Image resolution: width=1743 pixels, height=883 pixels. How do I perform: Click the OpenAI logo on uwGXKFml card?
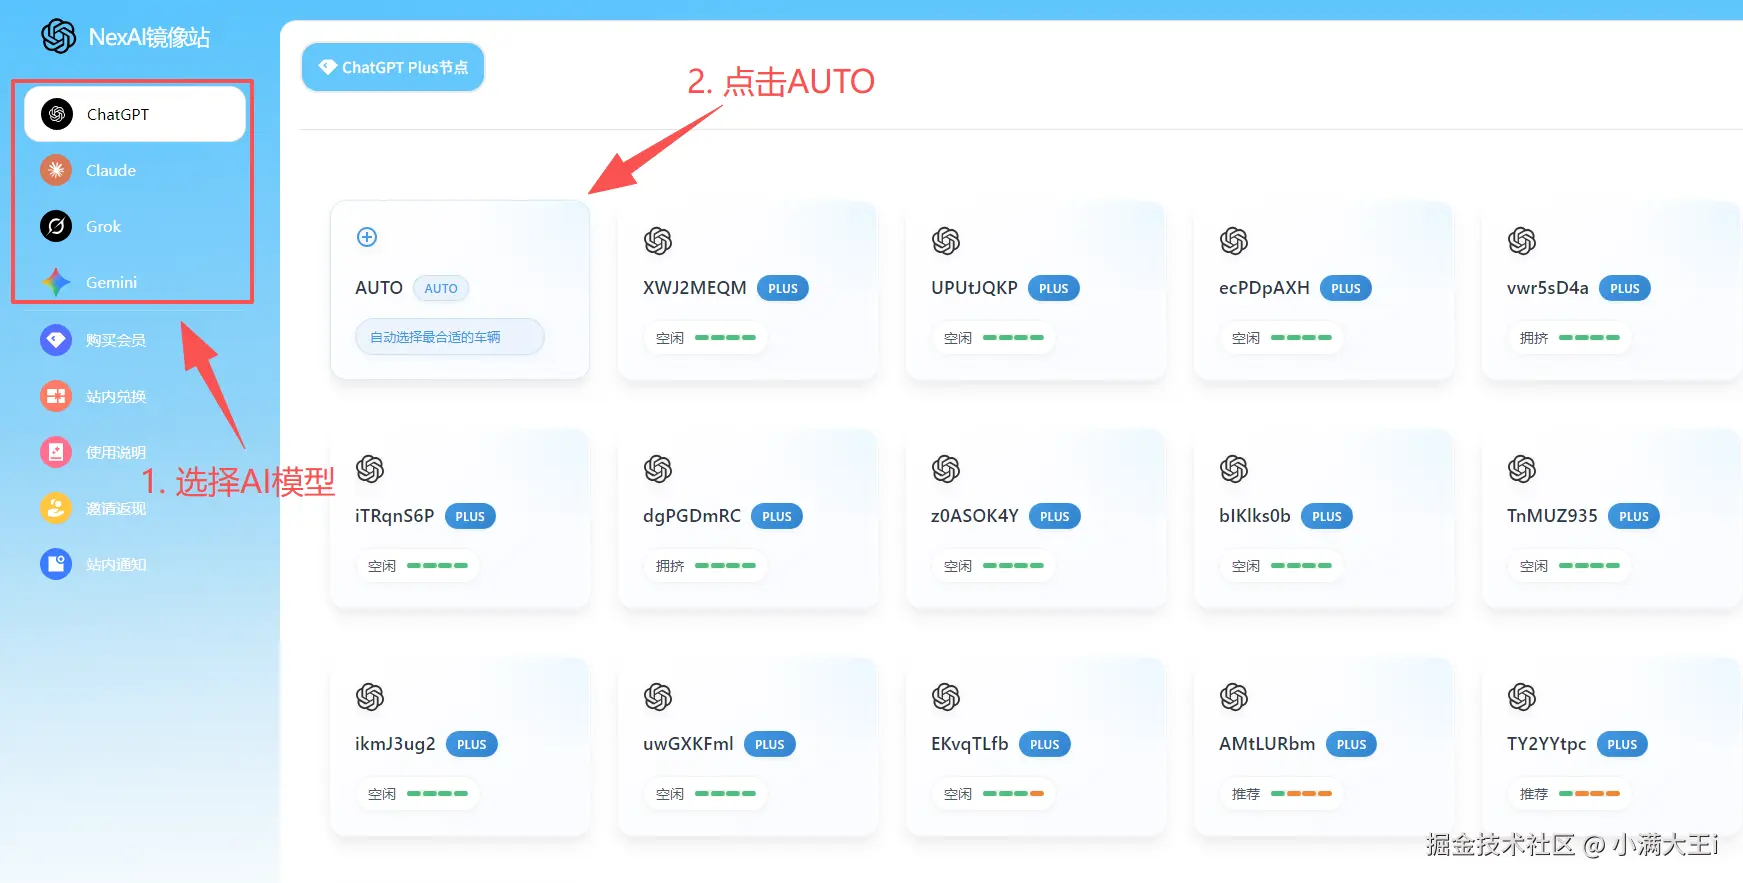pos(658,697)
